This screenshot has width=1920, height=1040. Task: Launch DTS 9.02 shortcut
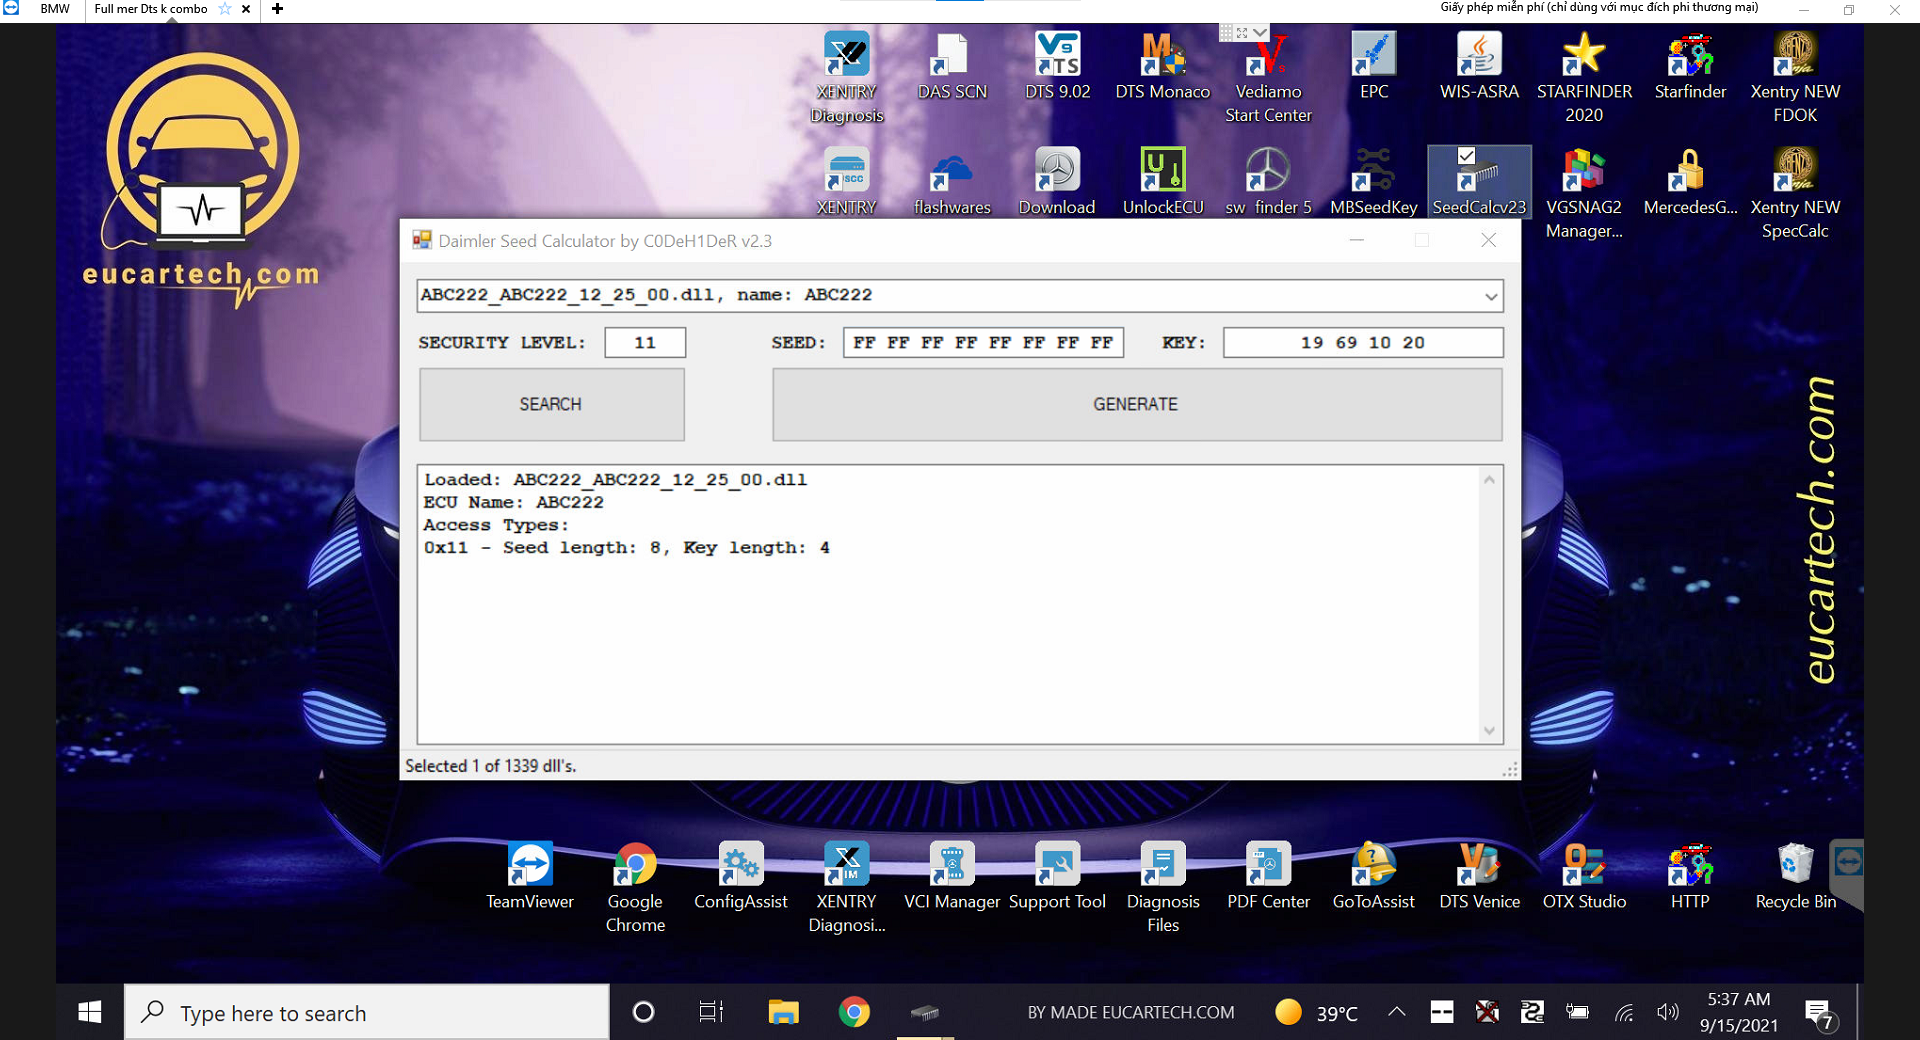1057,66
